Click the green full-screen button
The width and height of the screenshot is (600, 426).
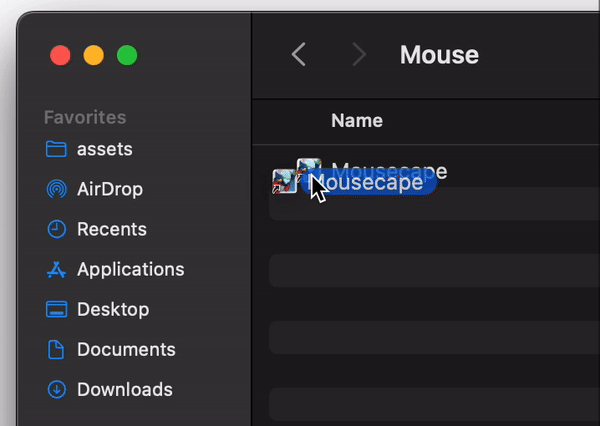127,55
